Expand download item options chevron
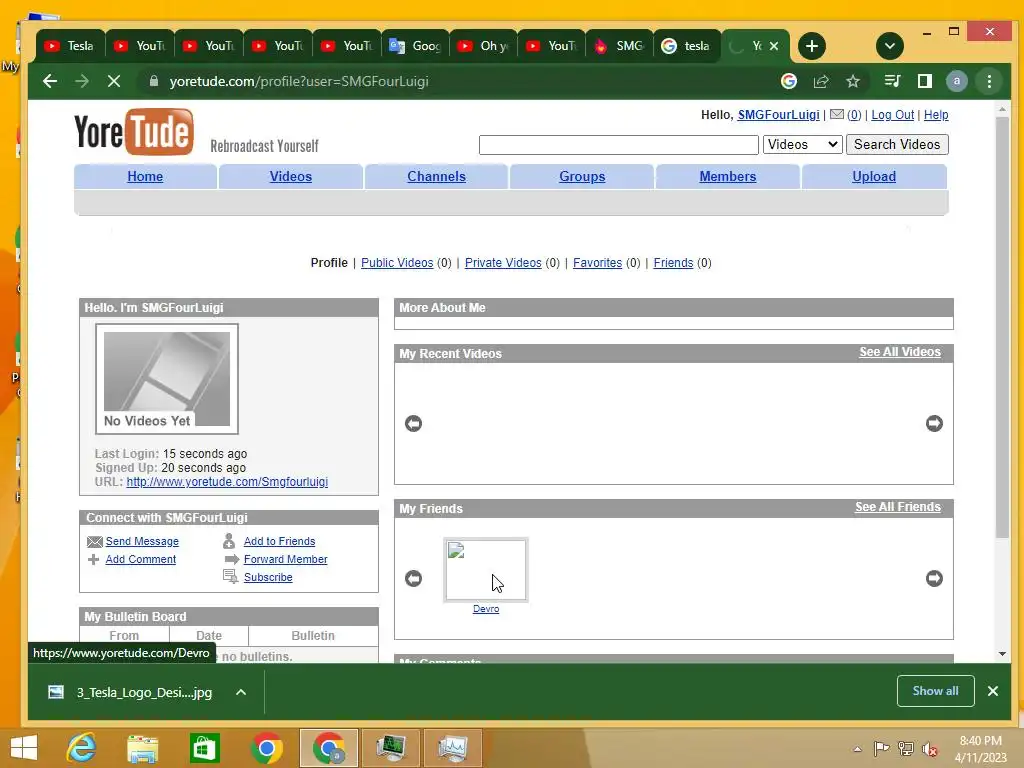1024x768 pixels. [241, 692]
